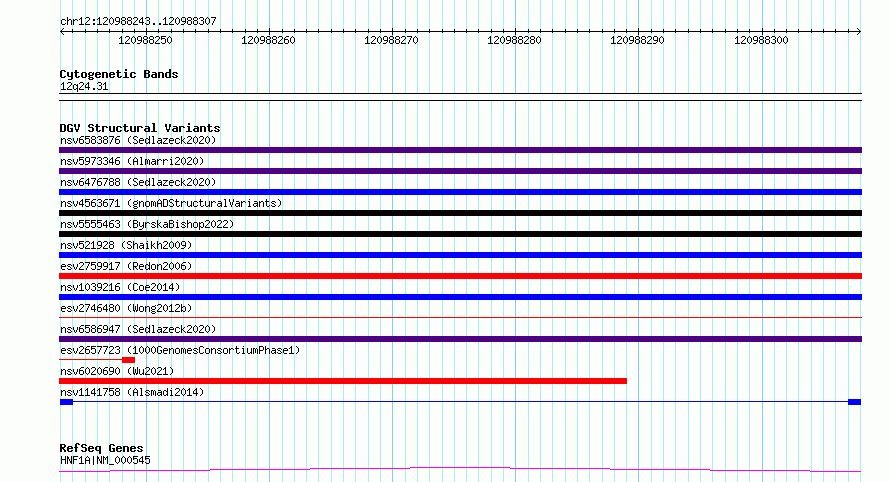This screenshot has width=890, height=482.
Task: Select the red bar for nsv6020690
Action: point(343,381)
